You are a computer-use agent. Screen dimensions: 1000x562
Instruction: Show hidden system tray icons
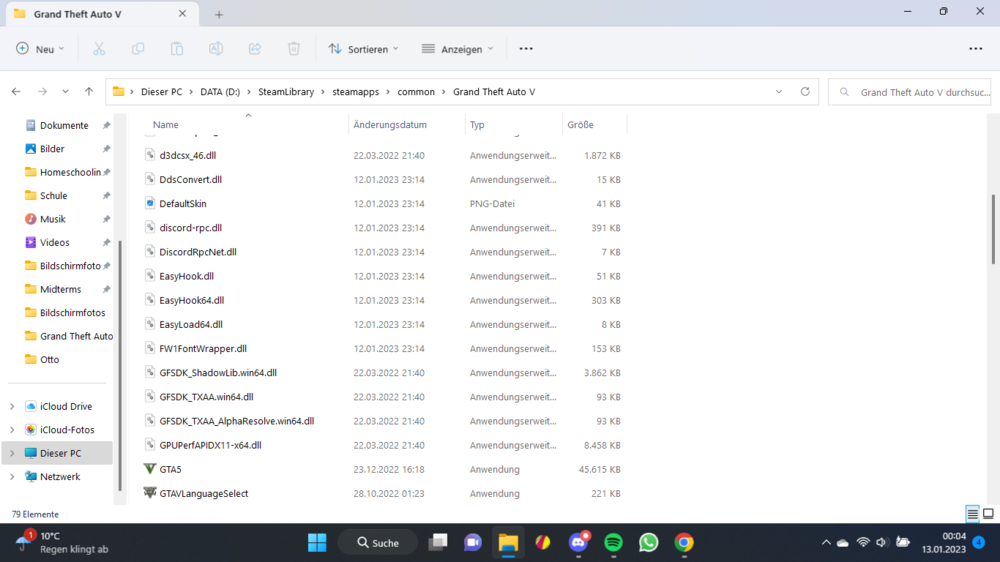(x=826, y=542)
